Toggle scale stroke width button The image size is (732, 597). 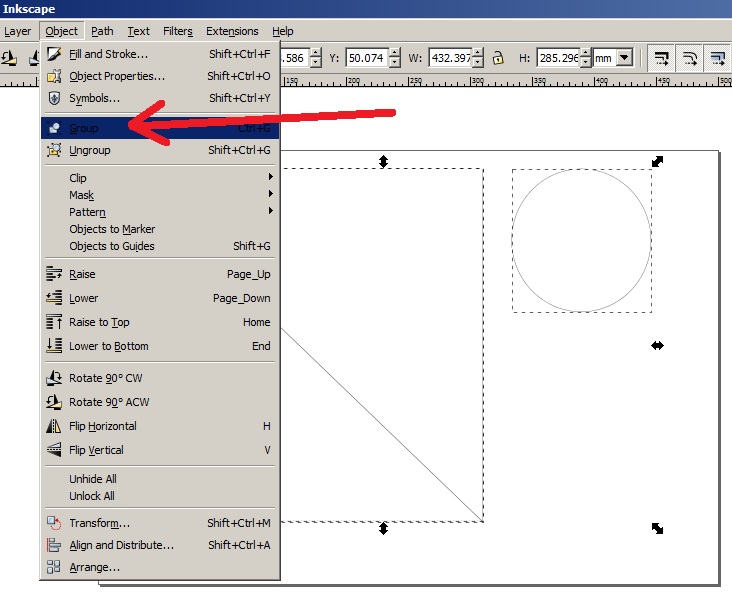click(x=662, y=58)
